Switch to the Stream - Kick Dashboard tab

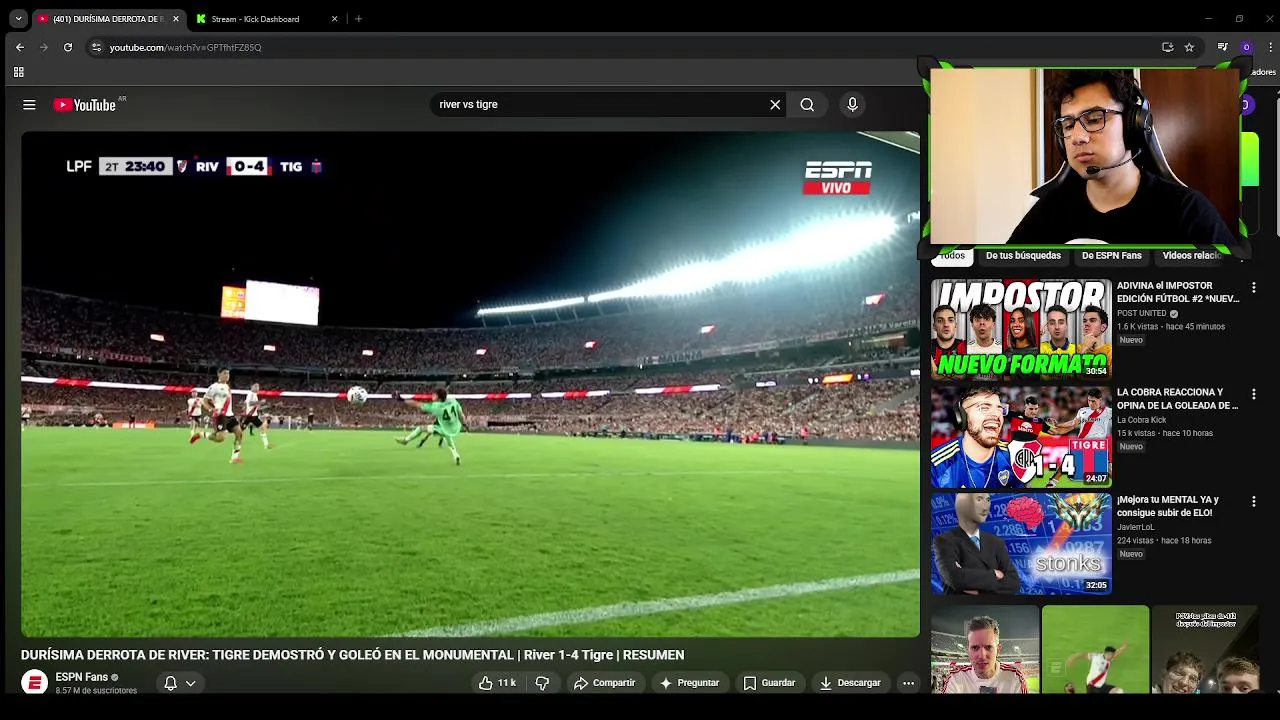pyautogui.click(x=255, y=19)
